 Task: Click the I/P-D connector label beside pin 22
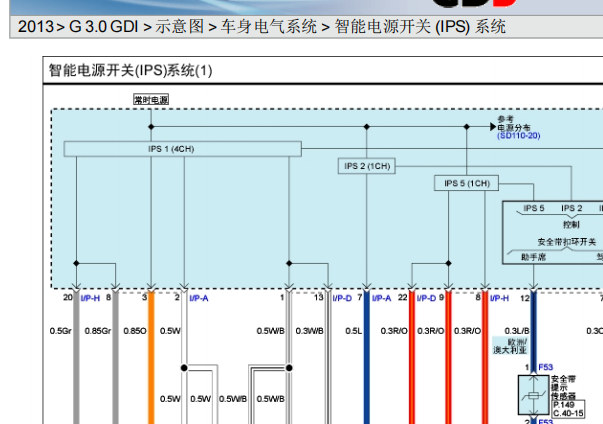pos(426,298)
